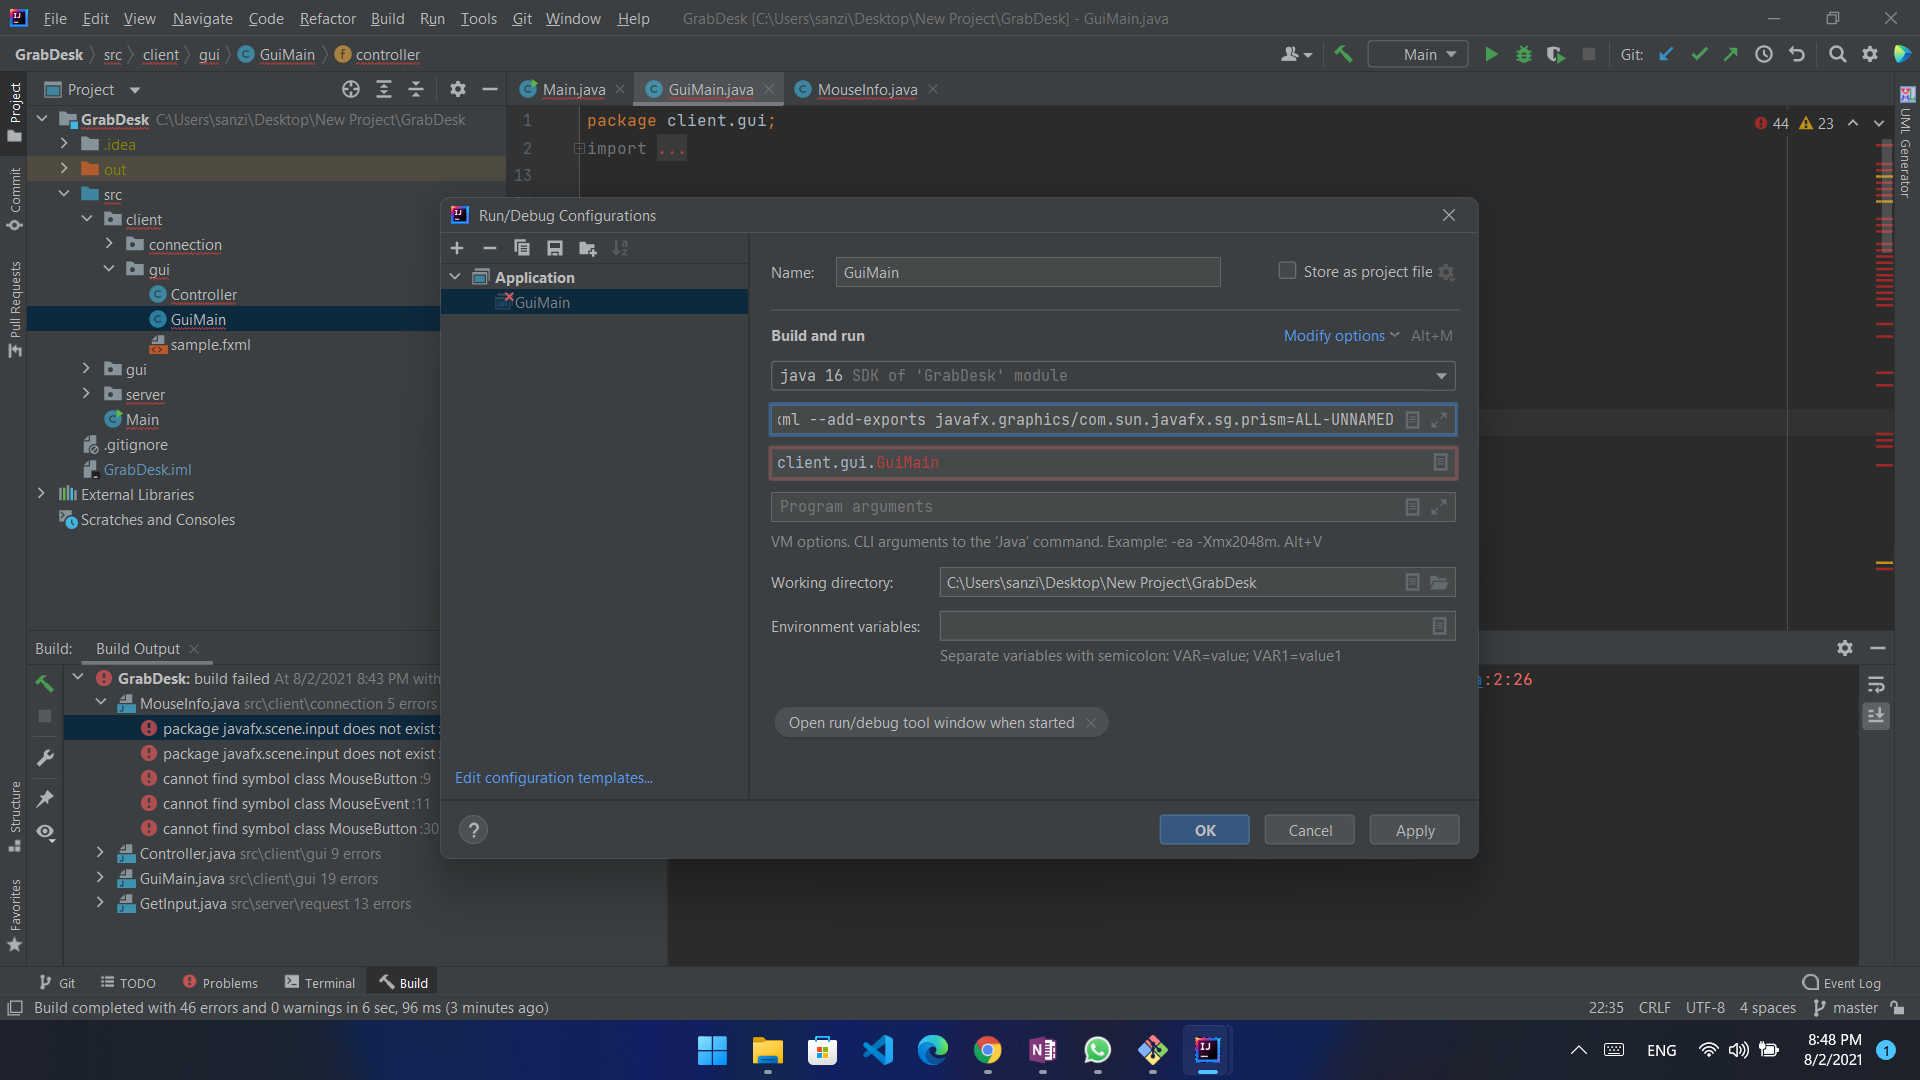1920x1080 pixels.
Task: Click the green Run button in the toolbar
Action: tap(1491, 54)
